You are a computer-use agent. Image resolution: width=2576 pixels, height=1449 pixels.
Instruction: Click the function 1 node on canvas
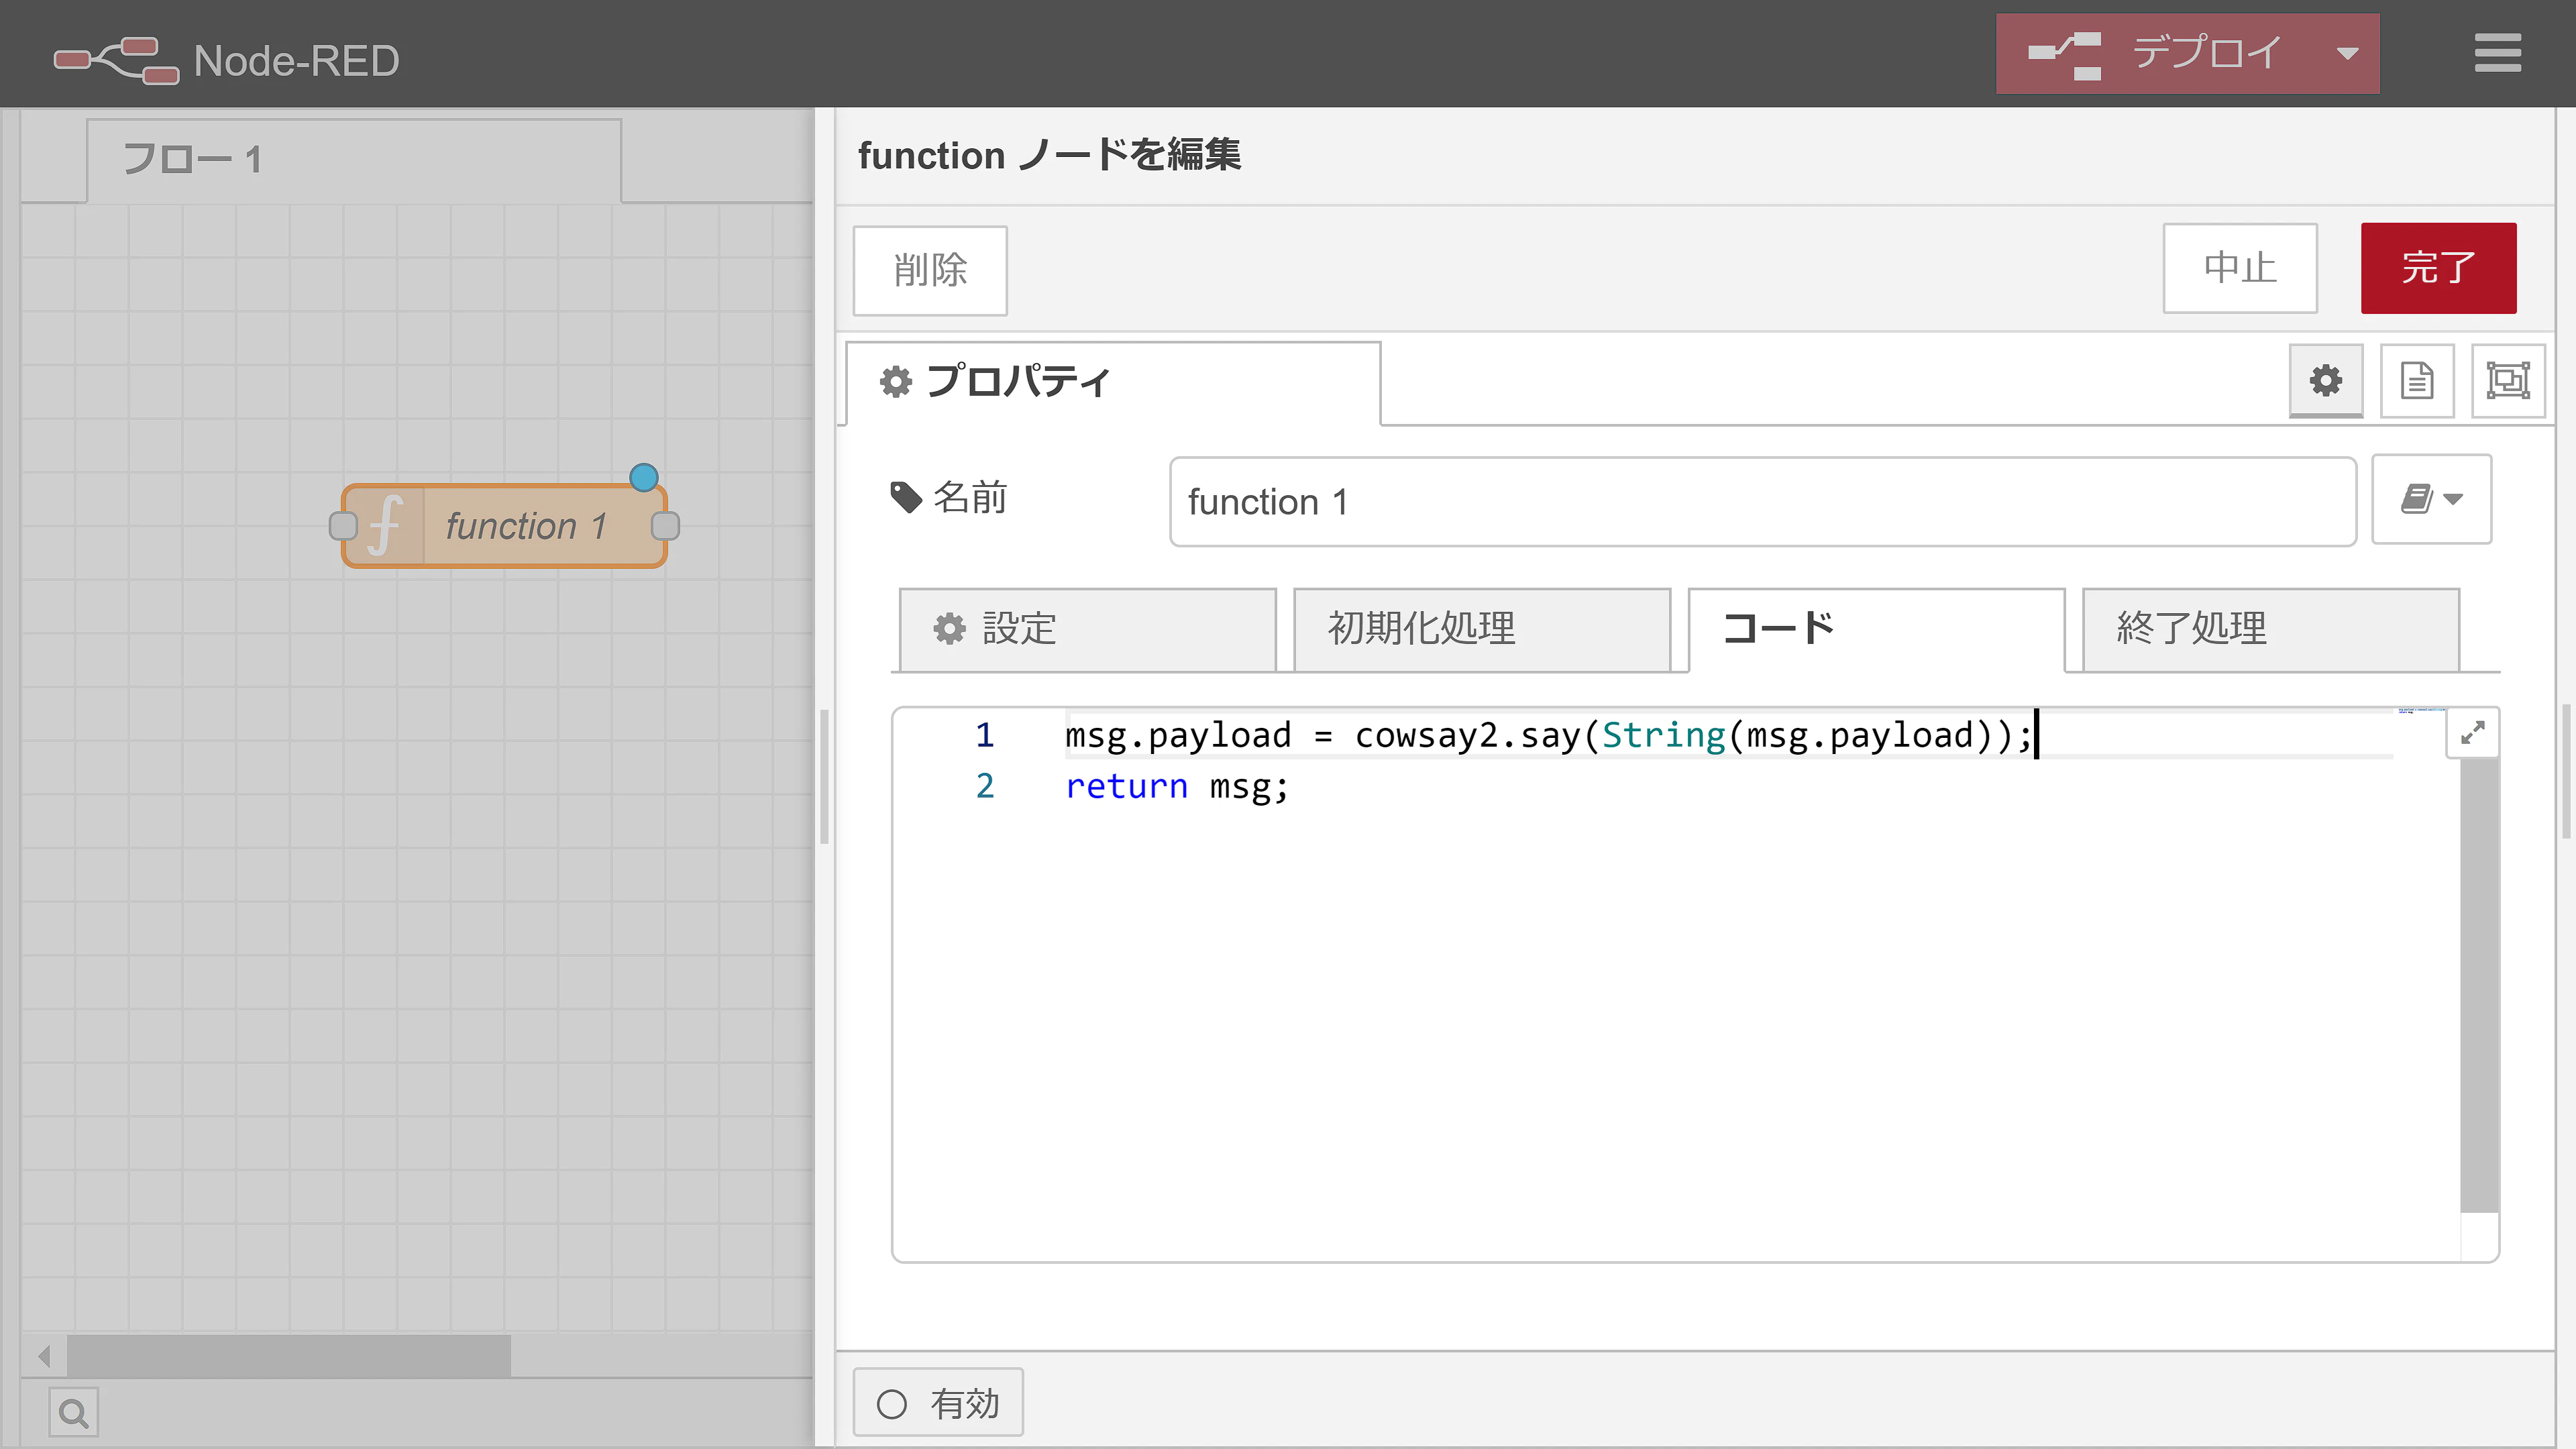pos(504,527)
